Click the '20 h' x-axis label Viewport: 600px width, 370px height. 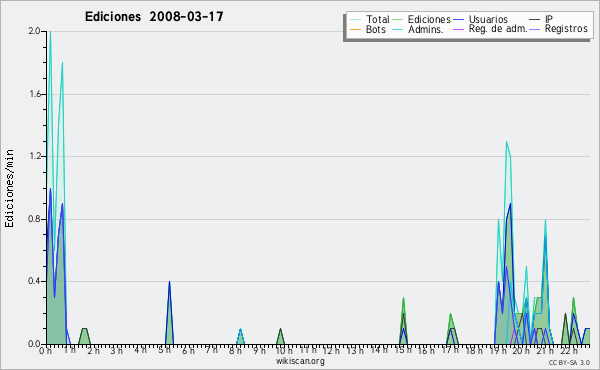click(521, 351)
